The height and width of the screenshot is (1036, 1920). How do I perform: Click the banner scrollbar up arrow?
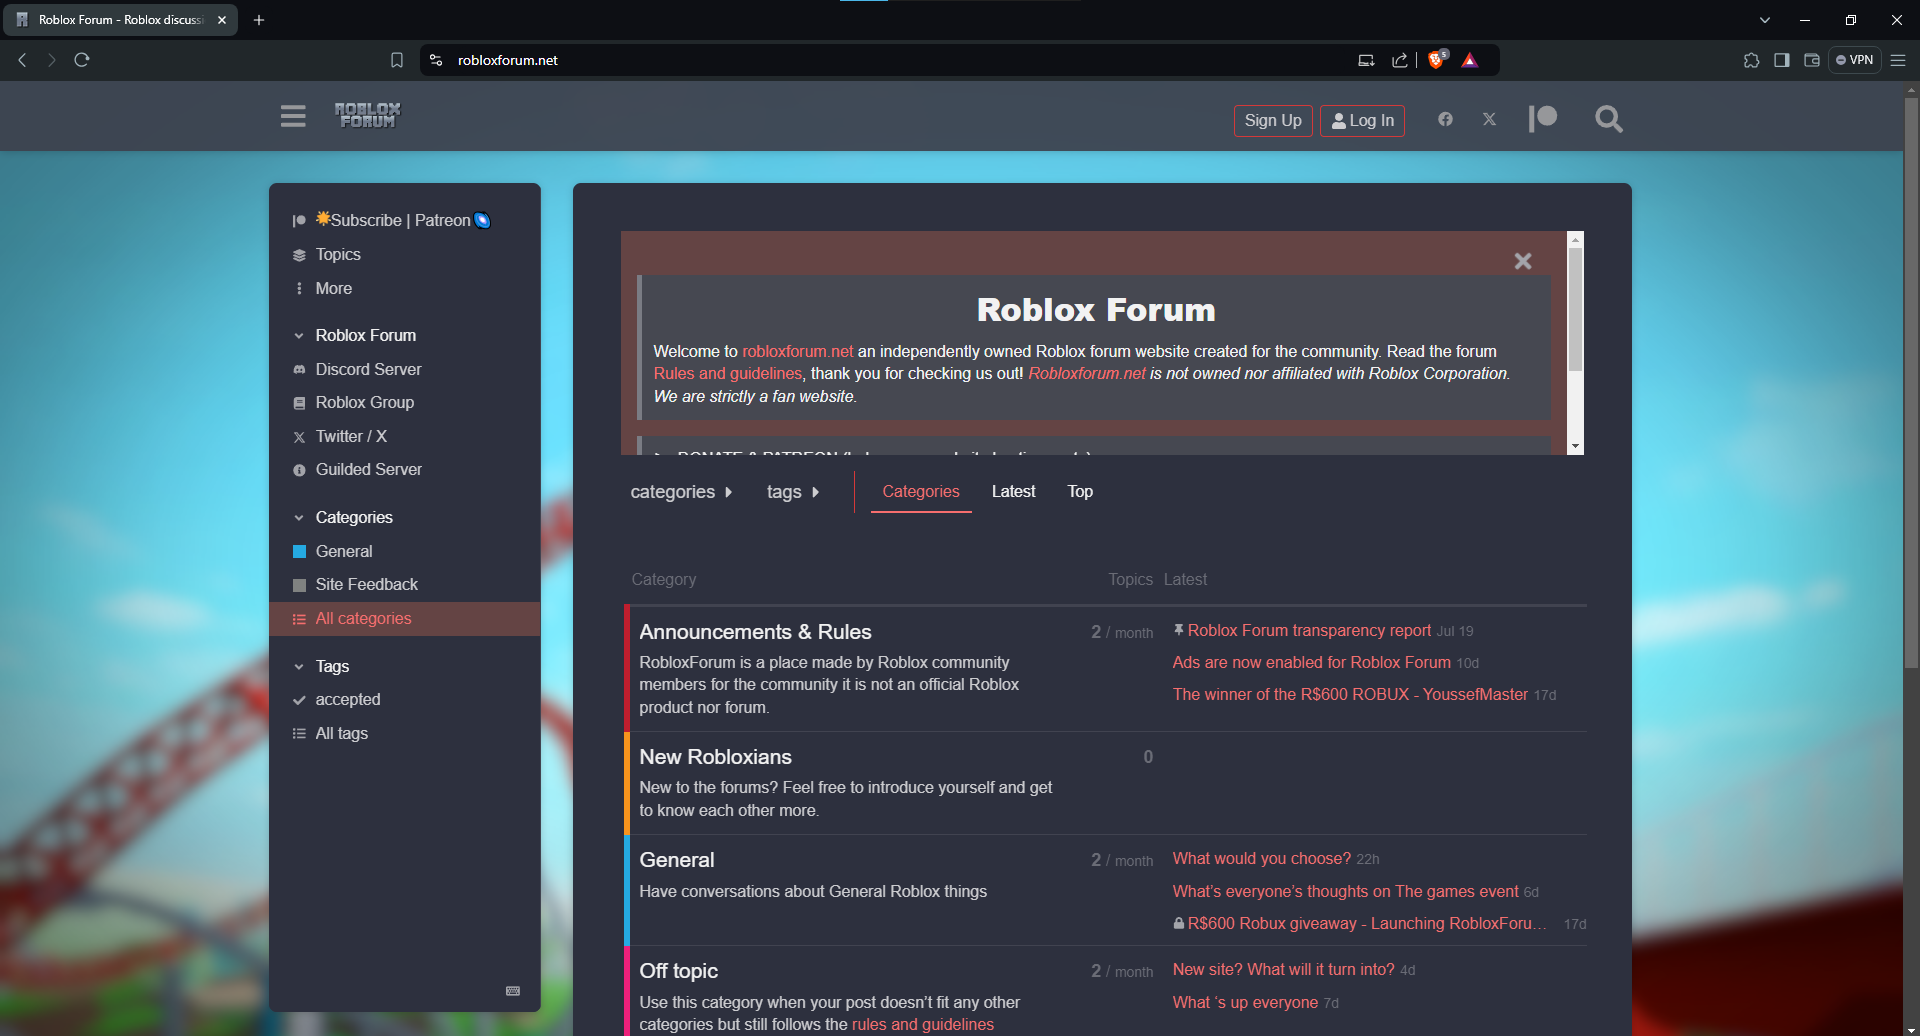(1576, 239)
